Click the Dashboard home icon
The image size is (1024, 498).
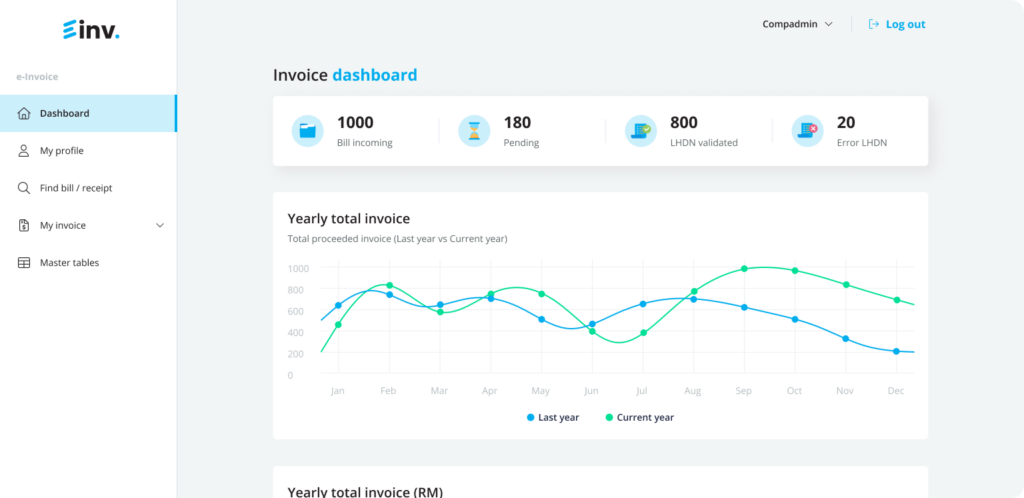point(24,113)
